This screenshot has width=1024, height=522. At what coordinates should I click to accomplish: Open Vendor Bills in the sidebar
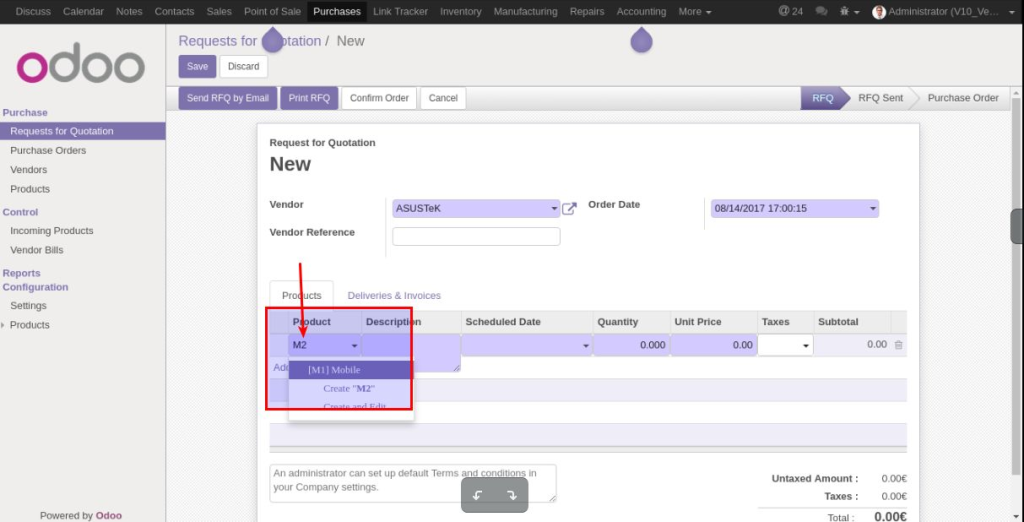click(36, 250)
